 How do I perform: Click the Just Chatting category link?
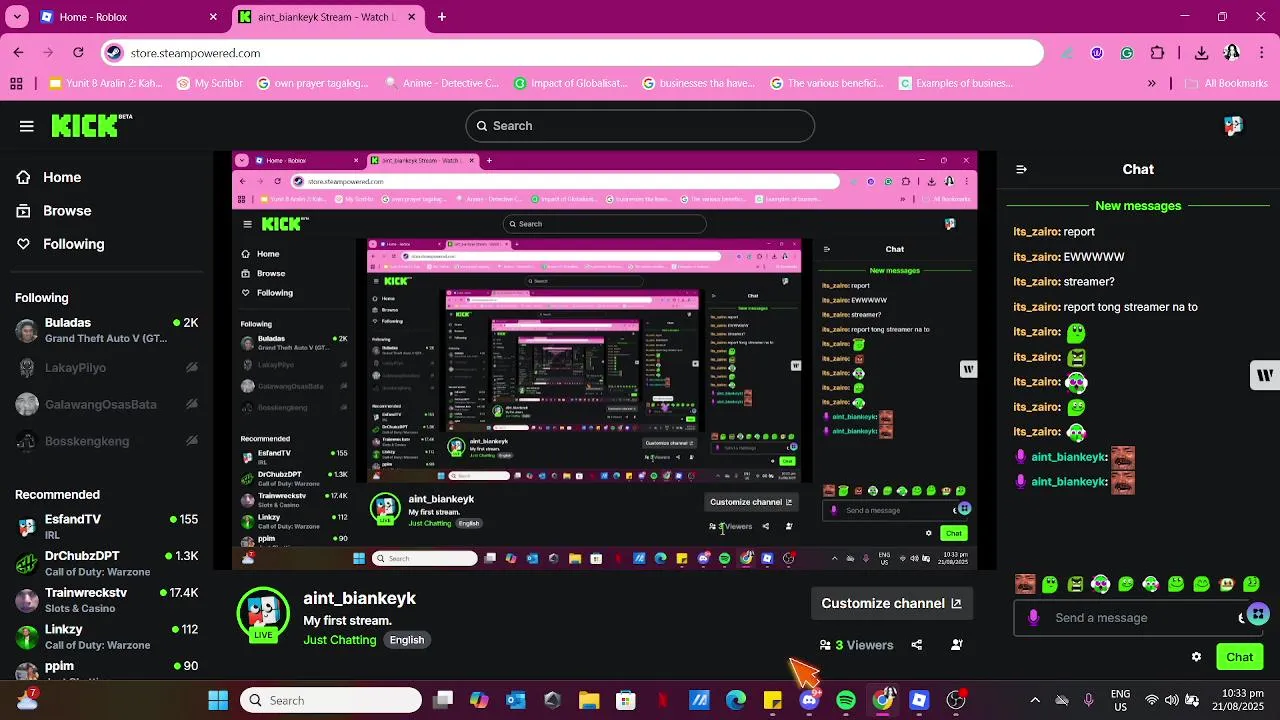tap(340, 640)
